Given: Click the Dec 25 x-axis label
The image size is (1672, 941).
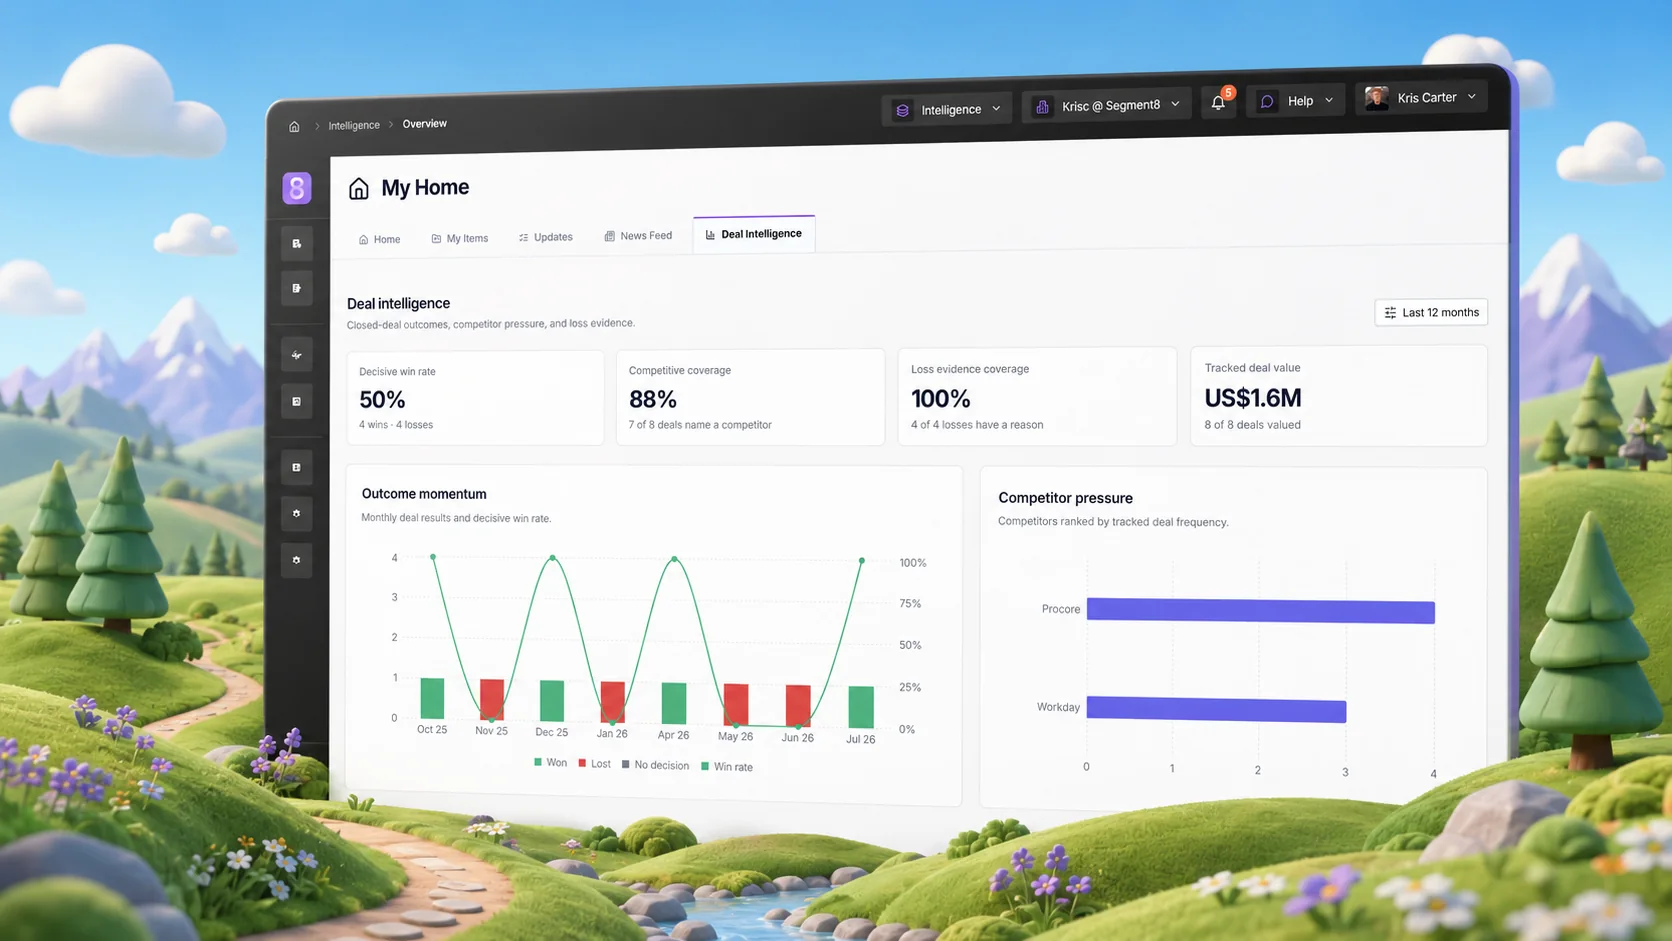Looking at the screenshot, I should 551,732.
